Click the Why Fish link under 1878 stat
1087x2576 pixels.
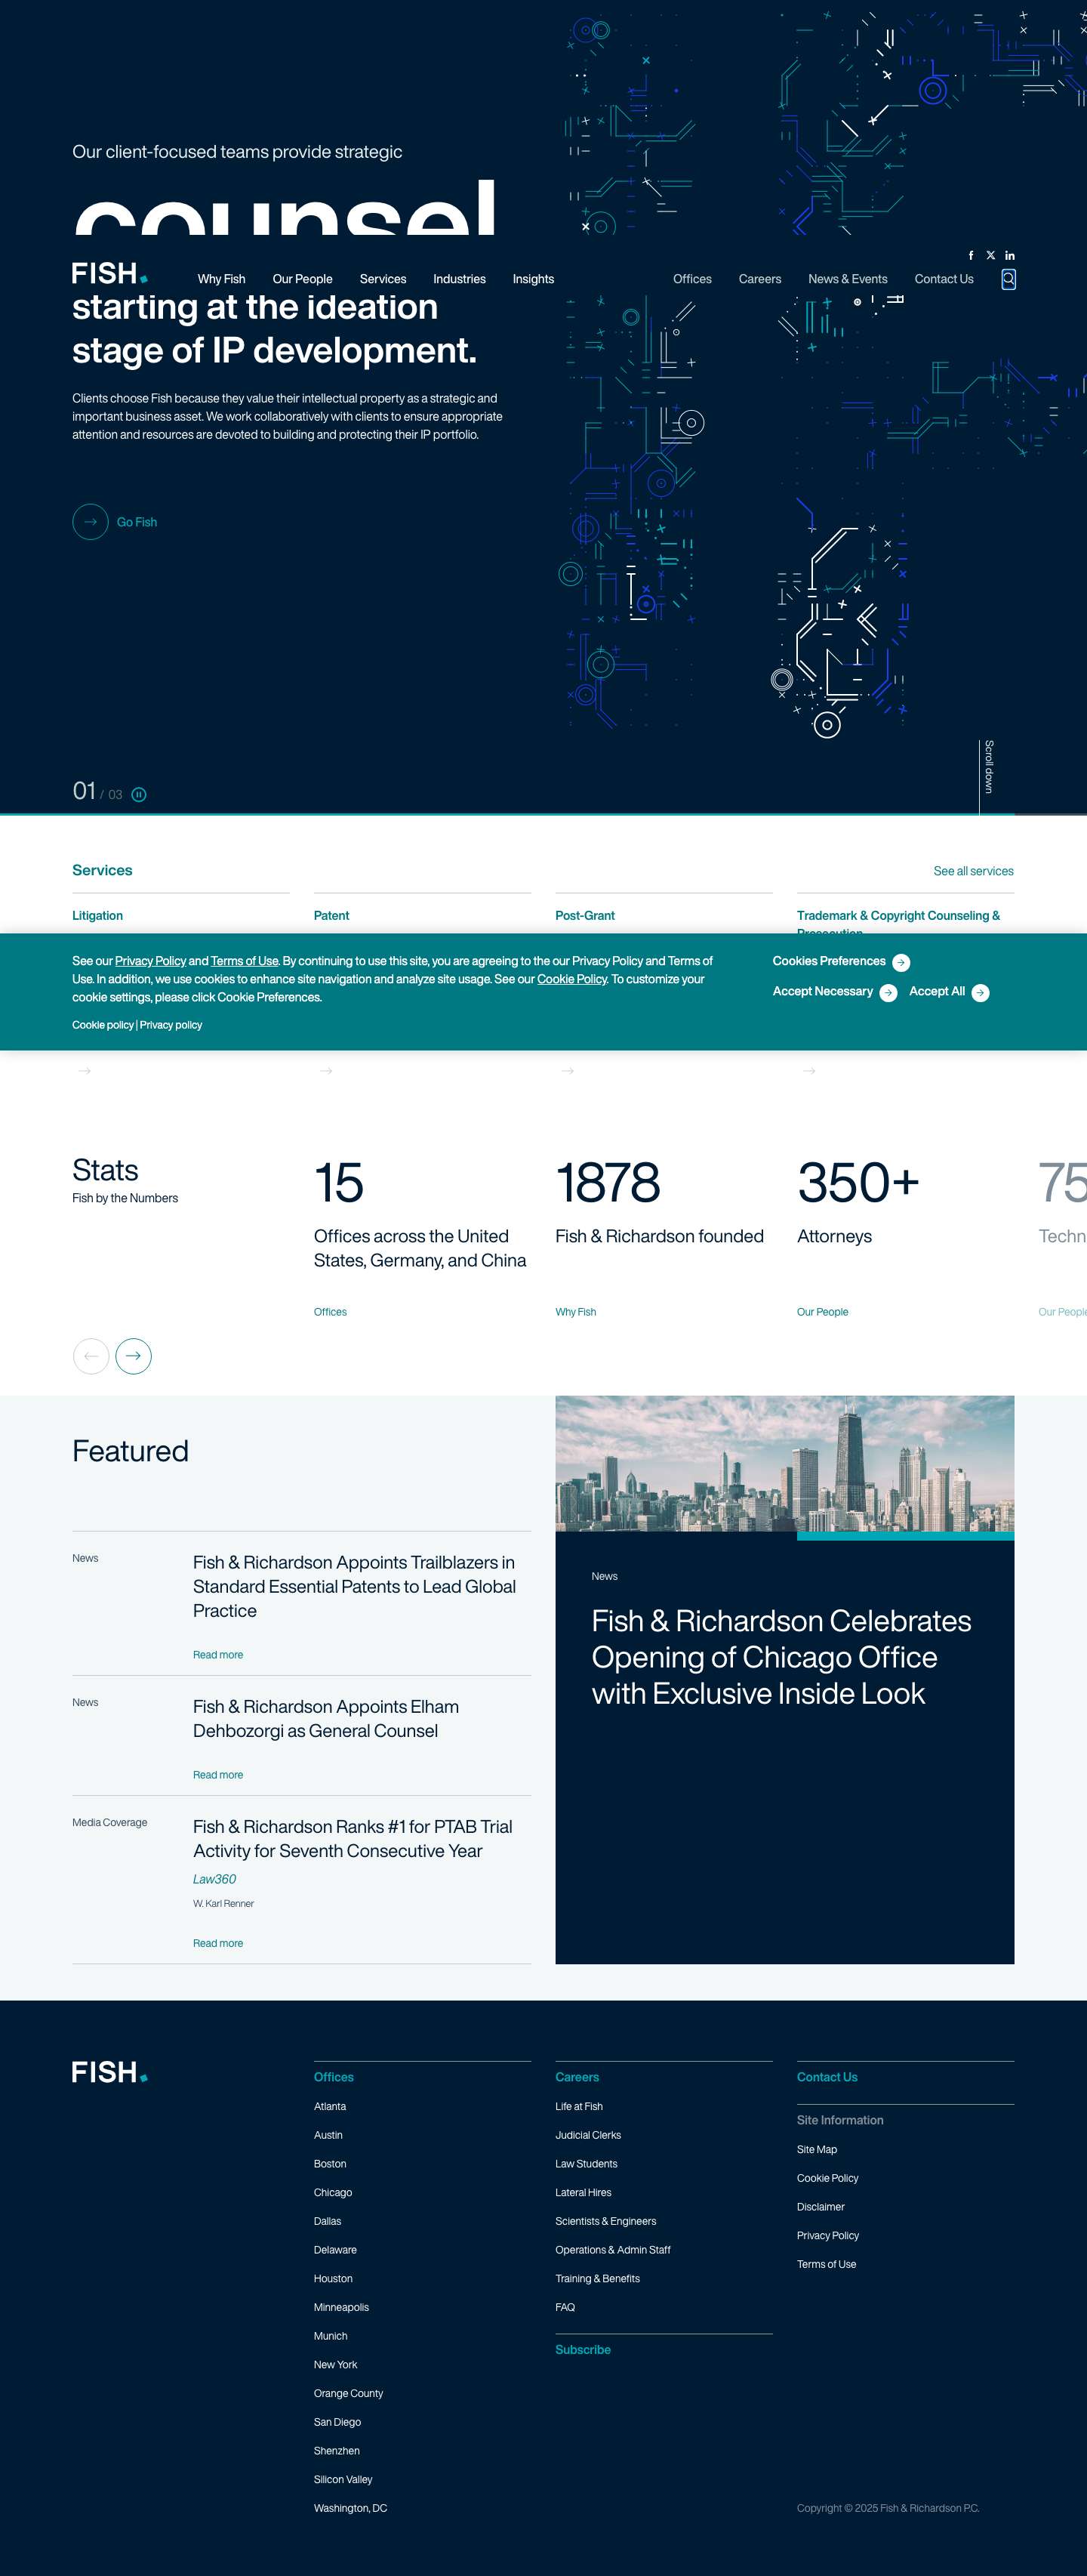pyautogui.click(x=576, y=1312)
